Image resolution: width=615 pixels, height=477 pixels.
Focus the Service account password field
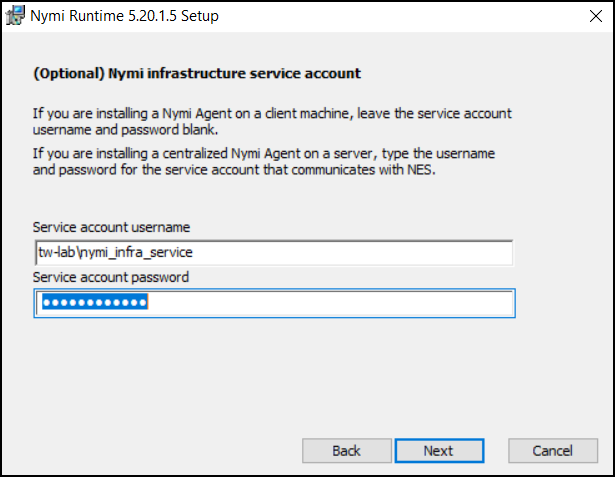pos(275,303)
